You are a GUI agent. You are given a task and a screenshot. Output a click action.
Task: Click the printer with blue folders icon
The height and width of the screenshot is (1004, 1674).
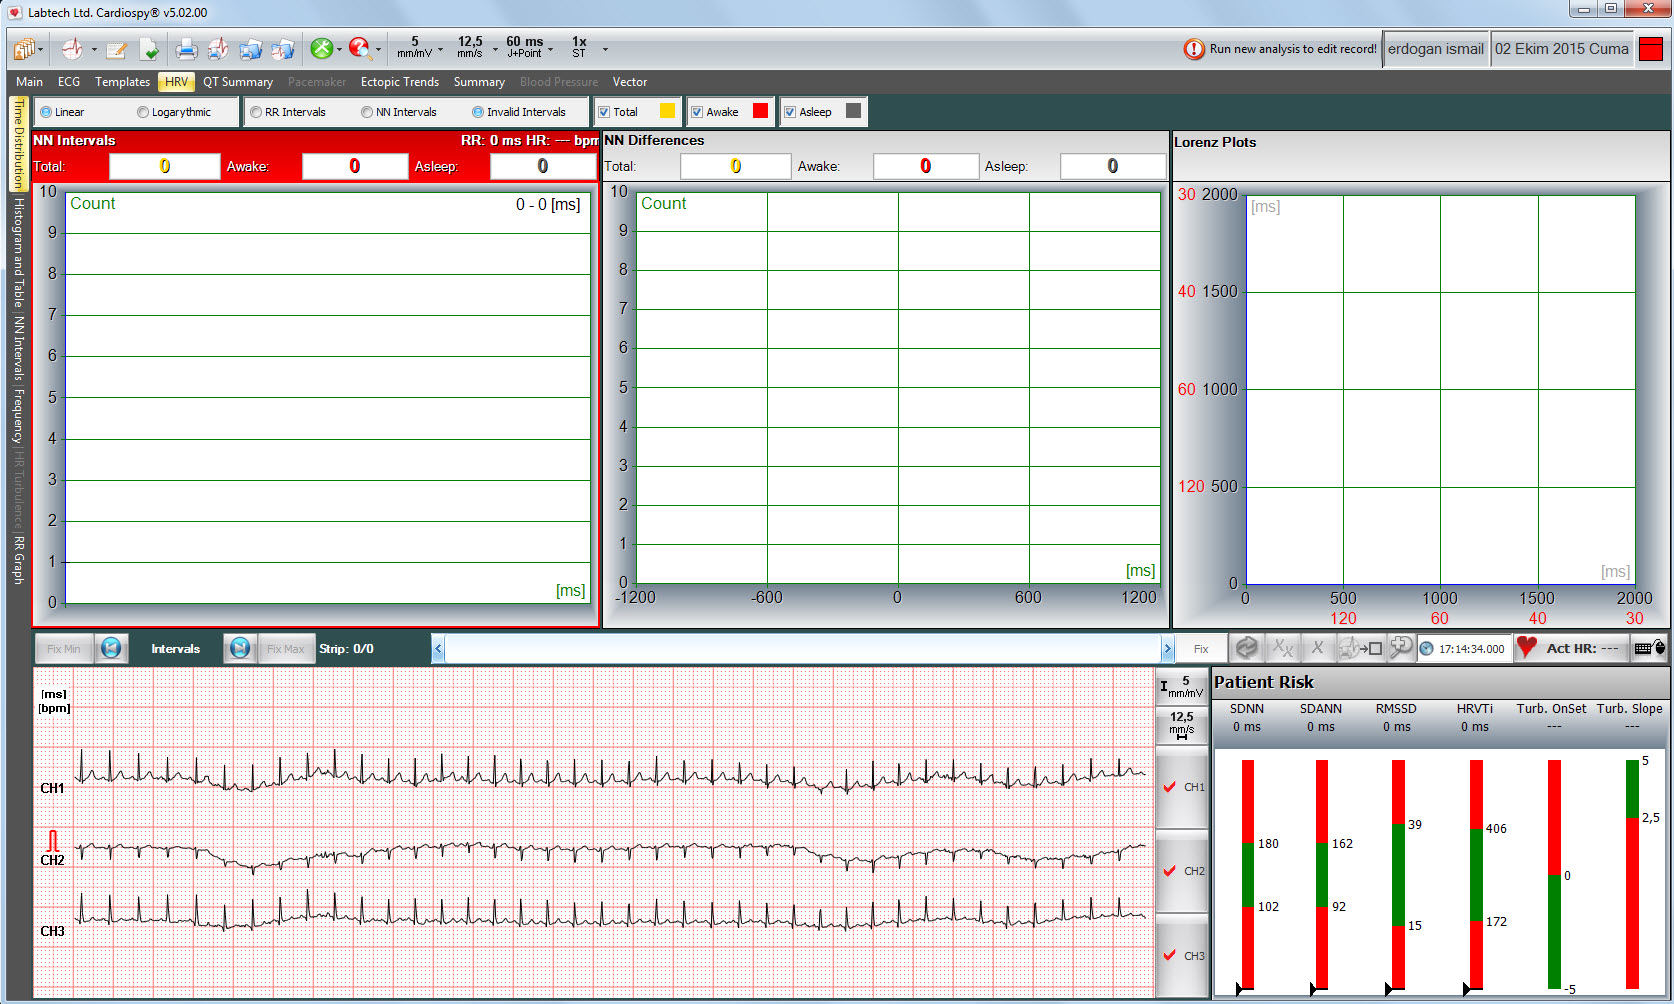[x=251, y=48]
